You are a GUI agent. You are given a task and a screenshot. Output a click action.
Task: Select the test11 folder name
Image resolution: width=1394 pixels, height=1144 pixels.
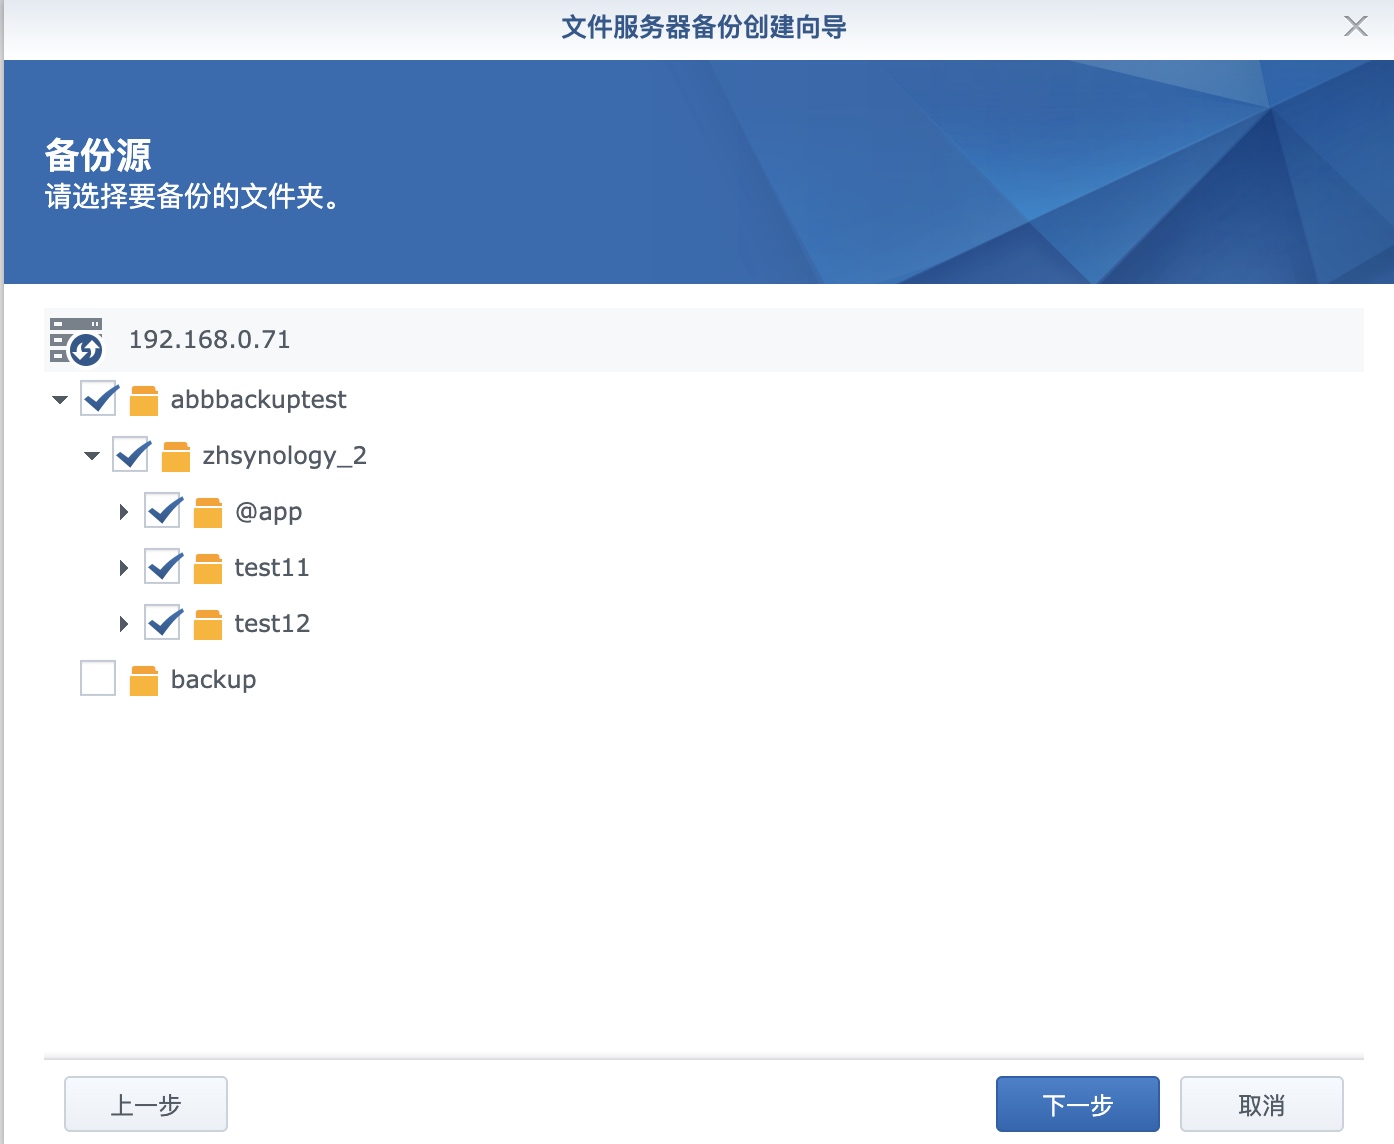(x=272, y=568)
